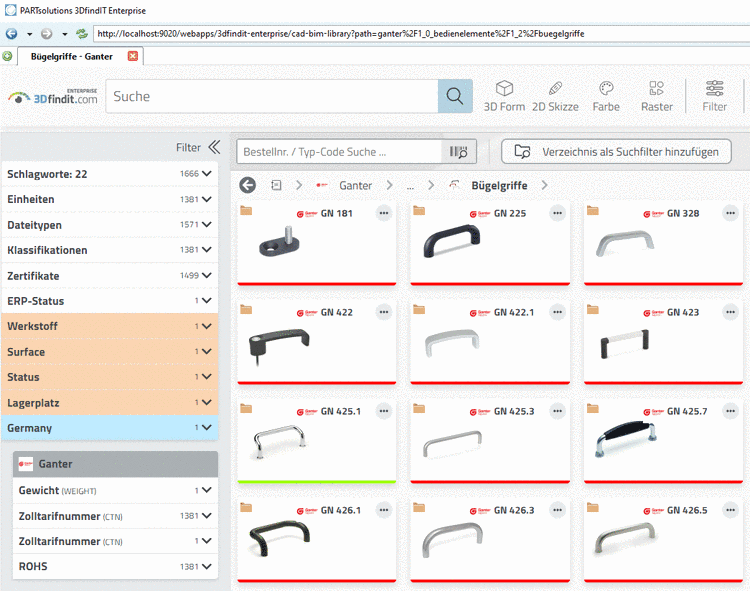Collapse the Filter side panel with double chevron
750x591 pixels.
coord(214,147)
